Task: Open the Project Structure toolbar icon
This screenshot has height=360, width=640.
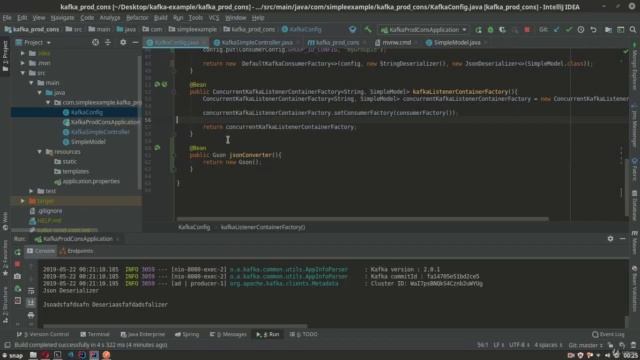Action: pyautogui.click(x=608, y=30)
